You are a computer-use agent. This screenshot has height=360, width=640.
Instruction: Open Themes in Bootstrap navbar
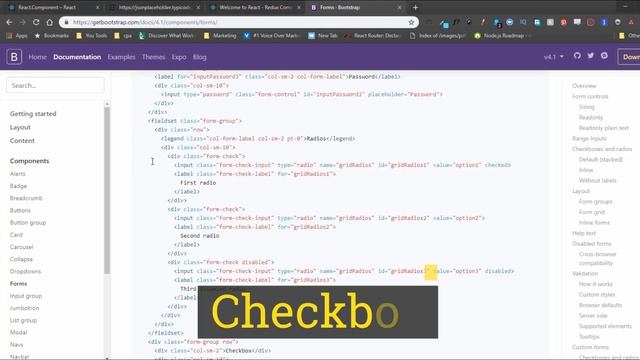(x=153, y=57)
